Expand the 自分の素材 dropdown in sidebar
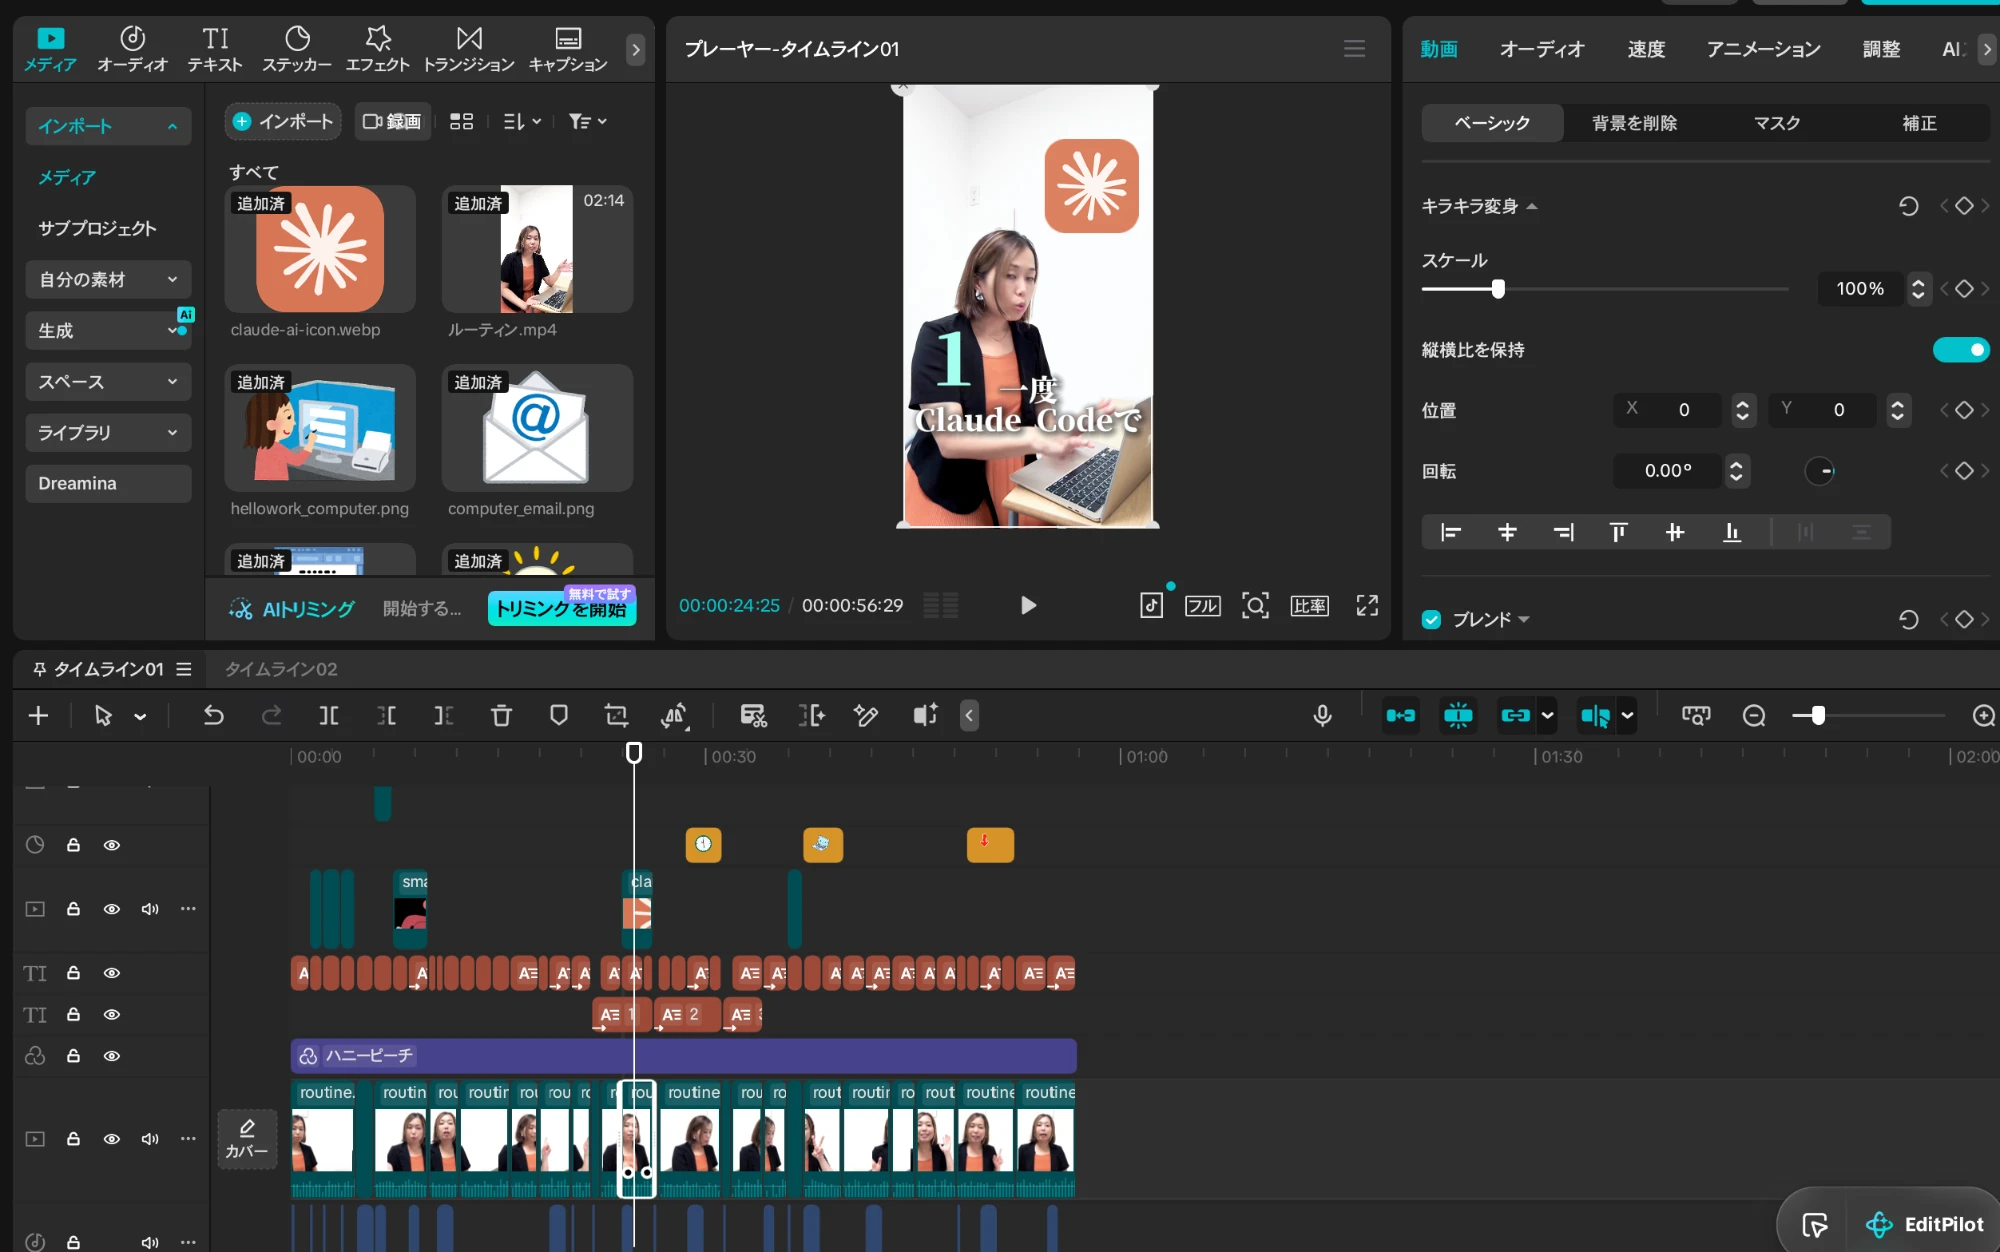2000x1252 pixels. coord(108,279)
